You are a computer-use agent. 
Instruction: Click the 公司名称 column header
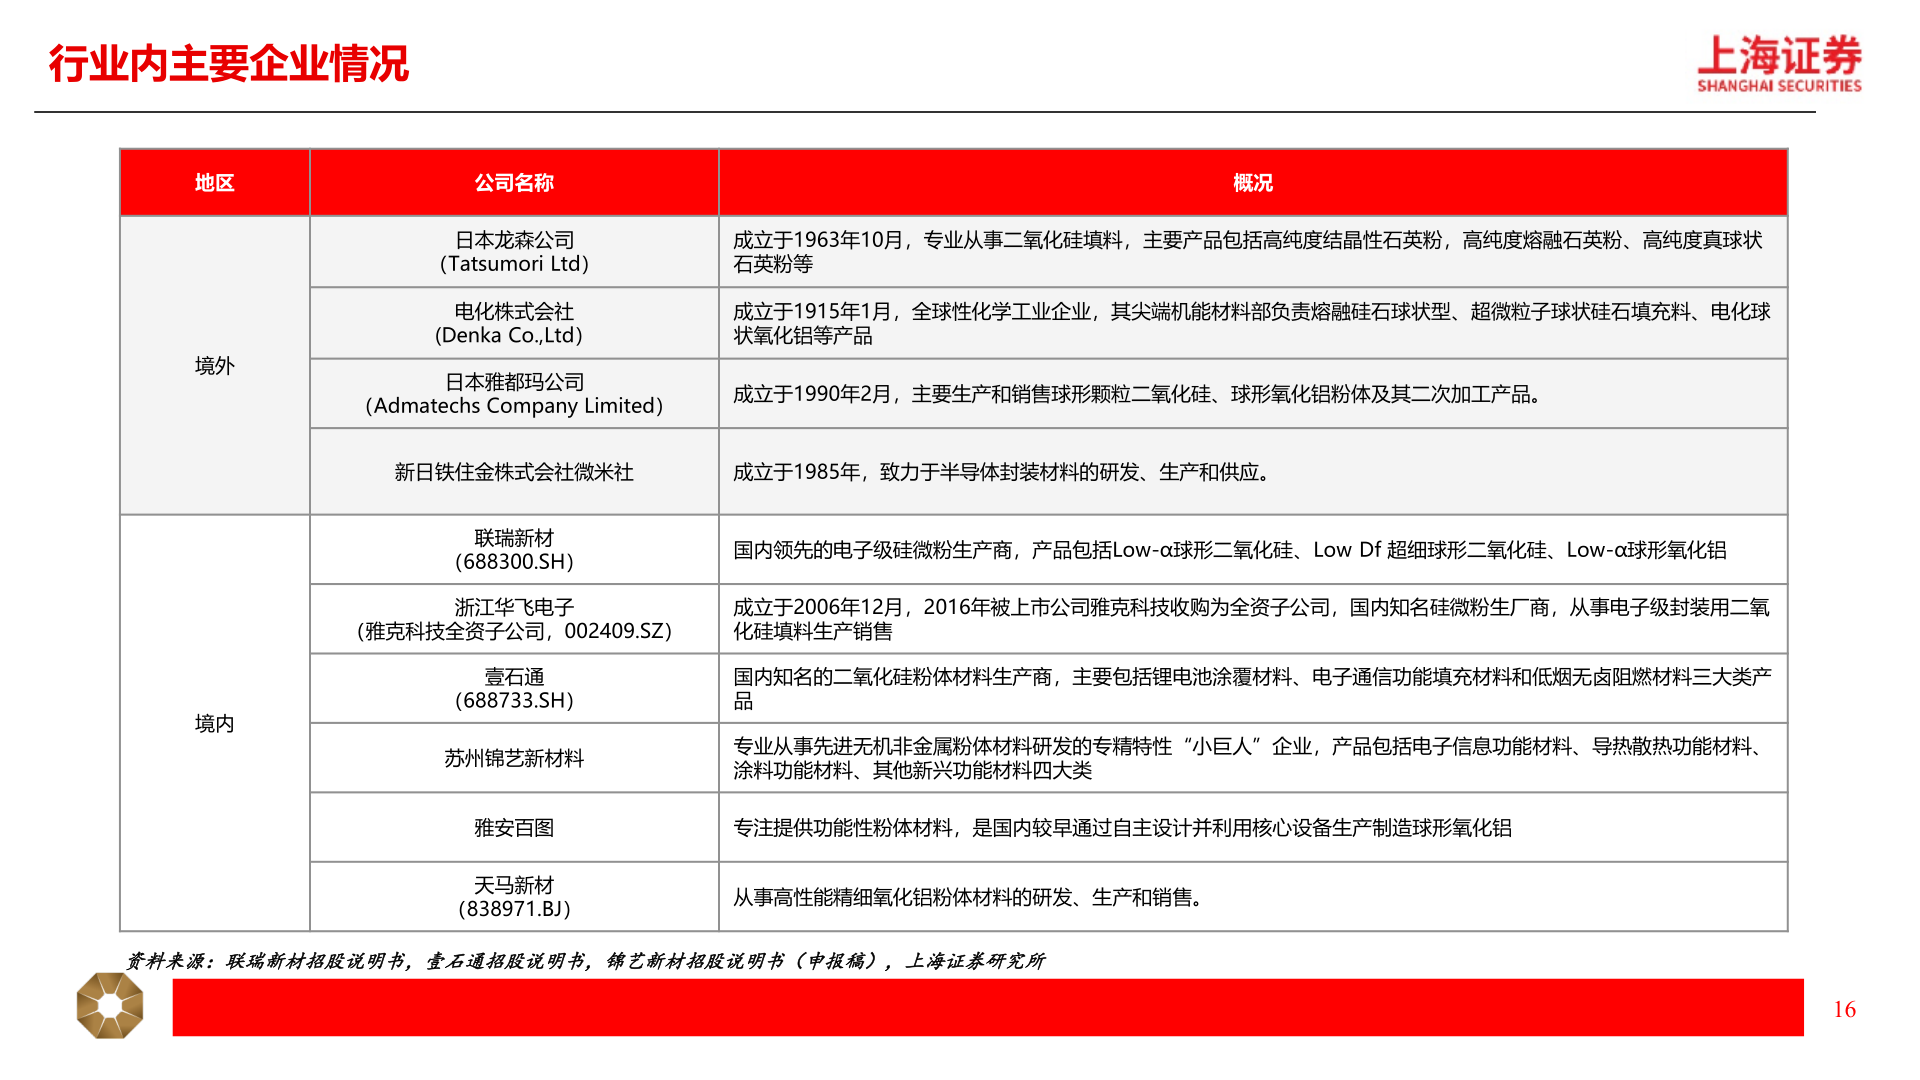[516, 183]
